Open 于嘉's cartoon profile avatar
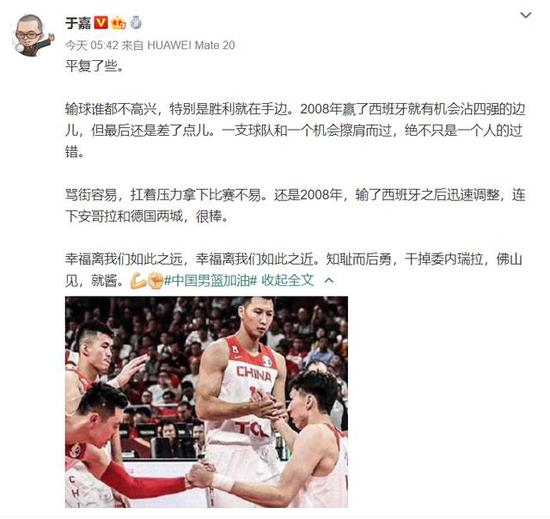The width and height of the screenshot is (550, 519). point(32,35)
